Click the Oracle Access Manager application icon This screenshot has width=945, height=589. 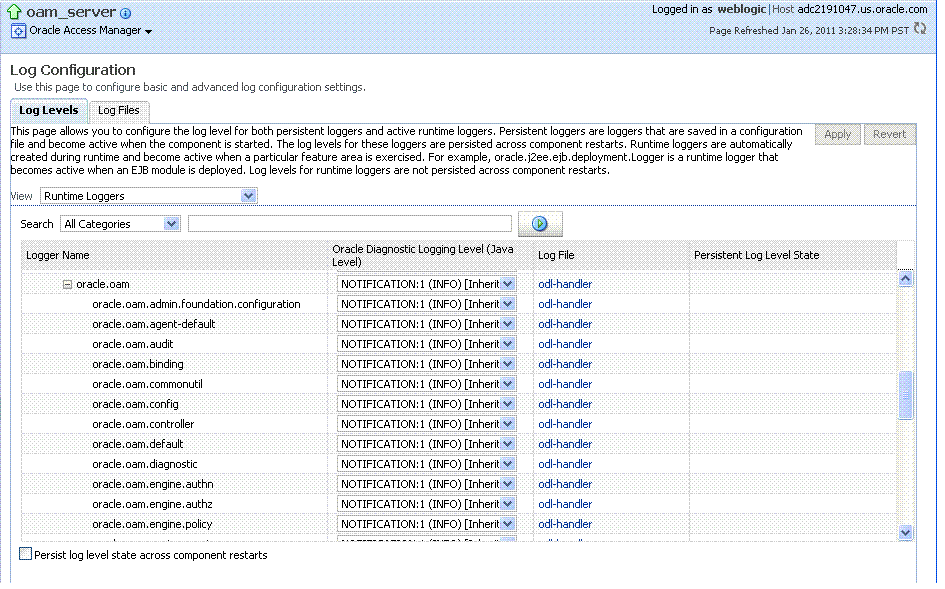point(17,31)
